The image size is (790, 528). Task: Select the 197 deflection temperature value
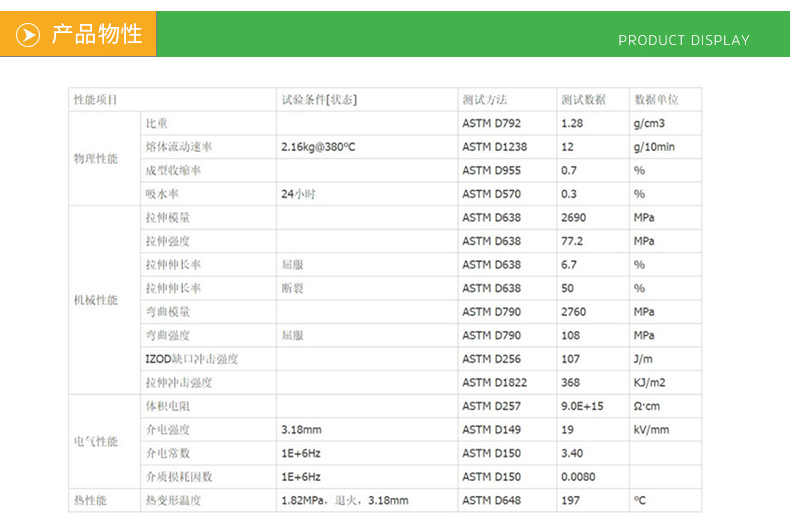570,500
